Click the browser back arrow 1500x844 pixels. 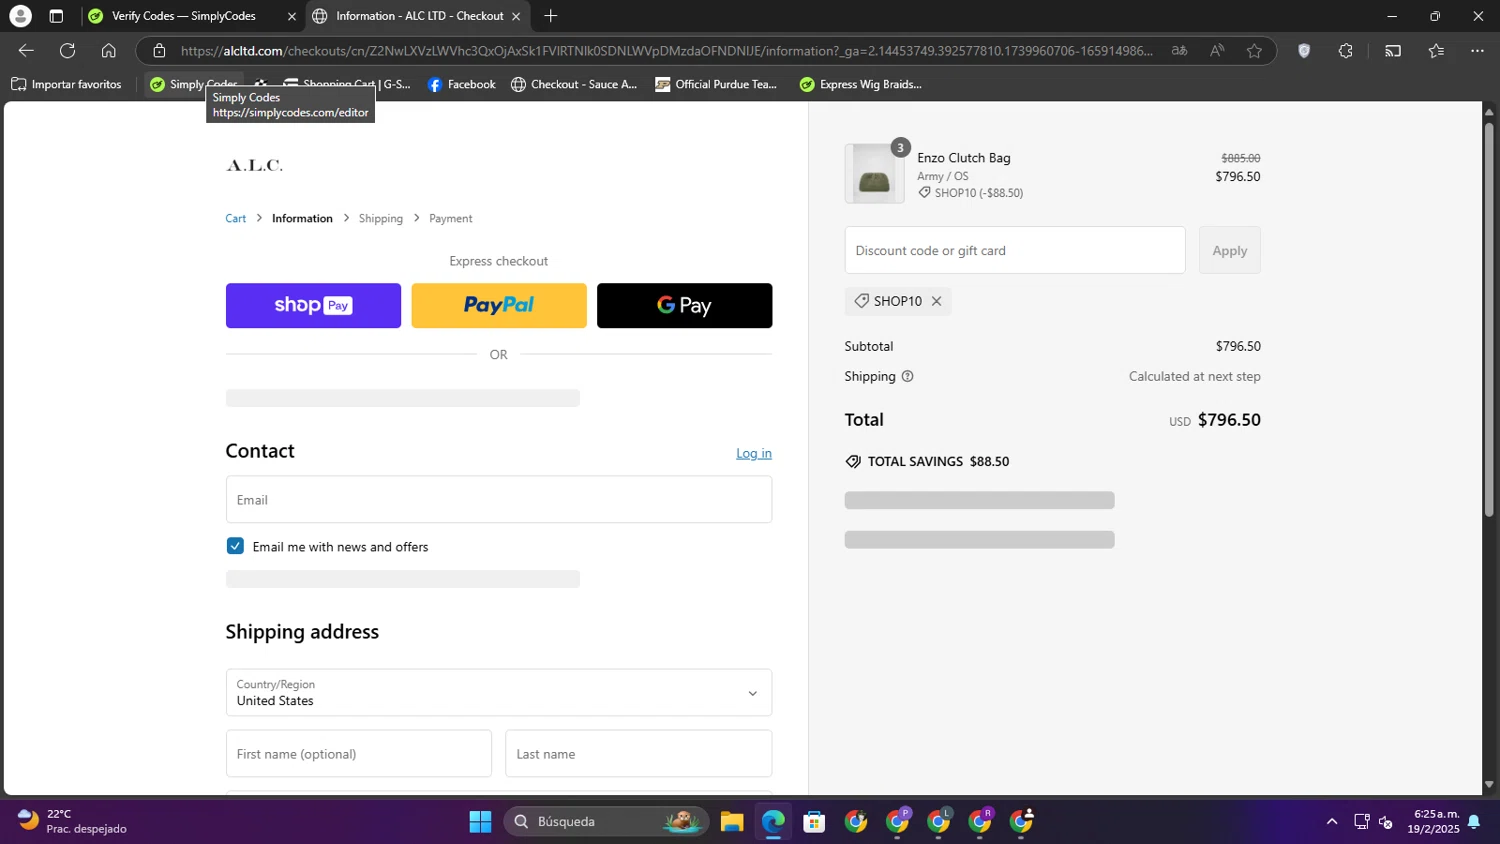coord(26,51)
